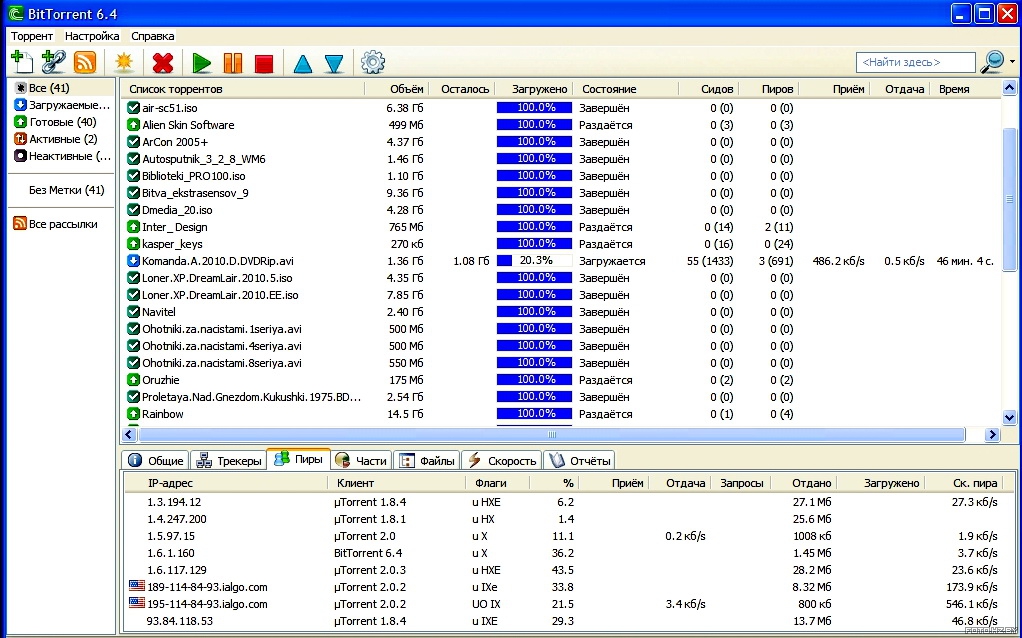Click the downloading icon of Komanda.A.2010.D.DVDRip.avi

133,261
